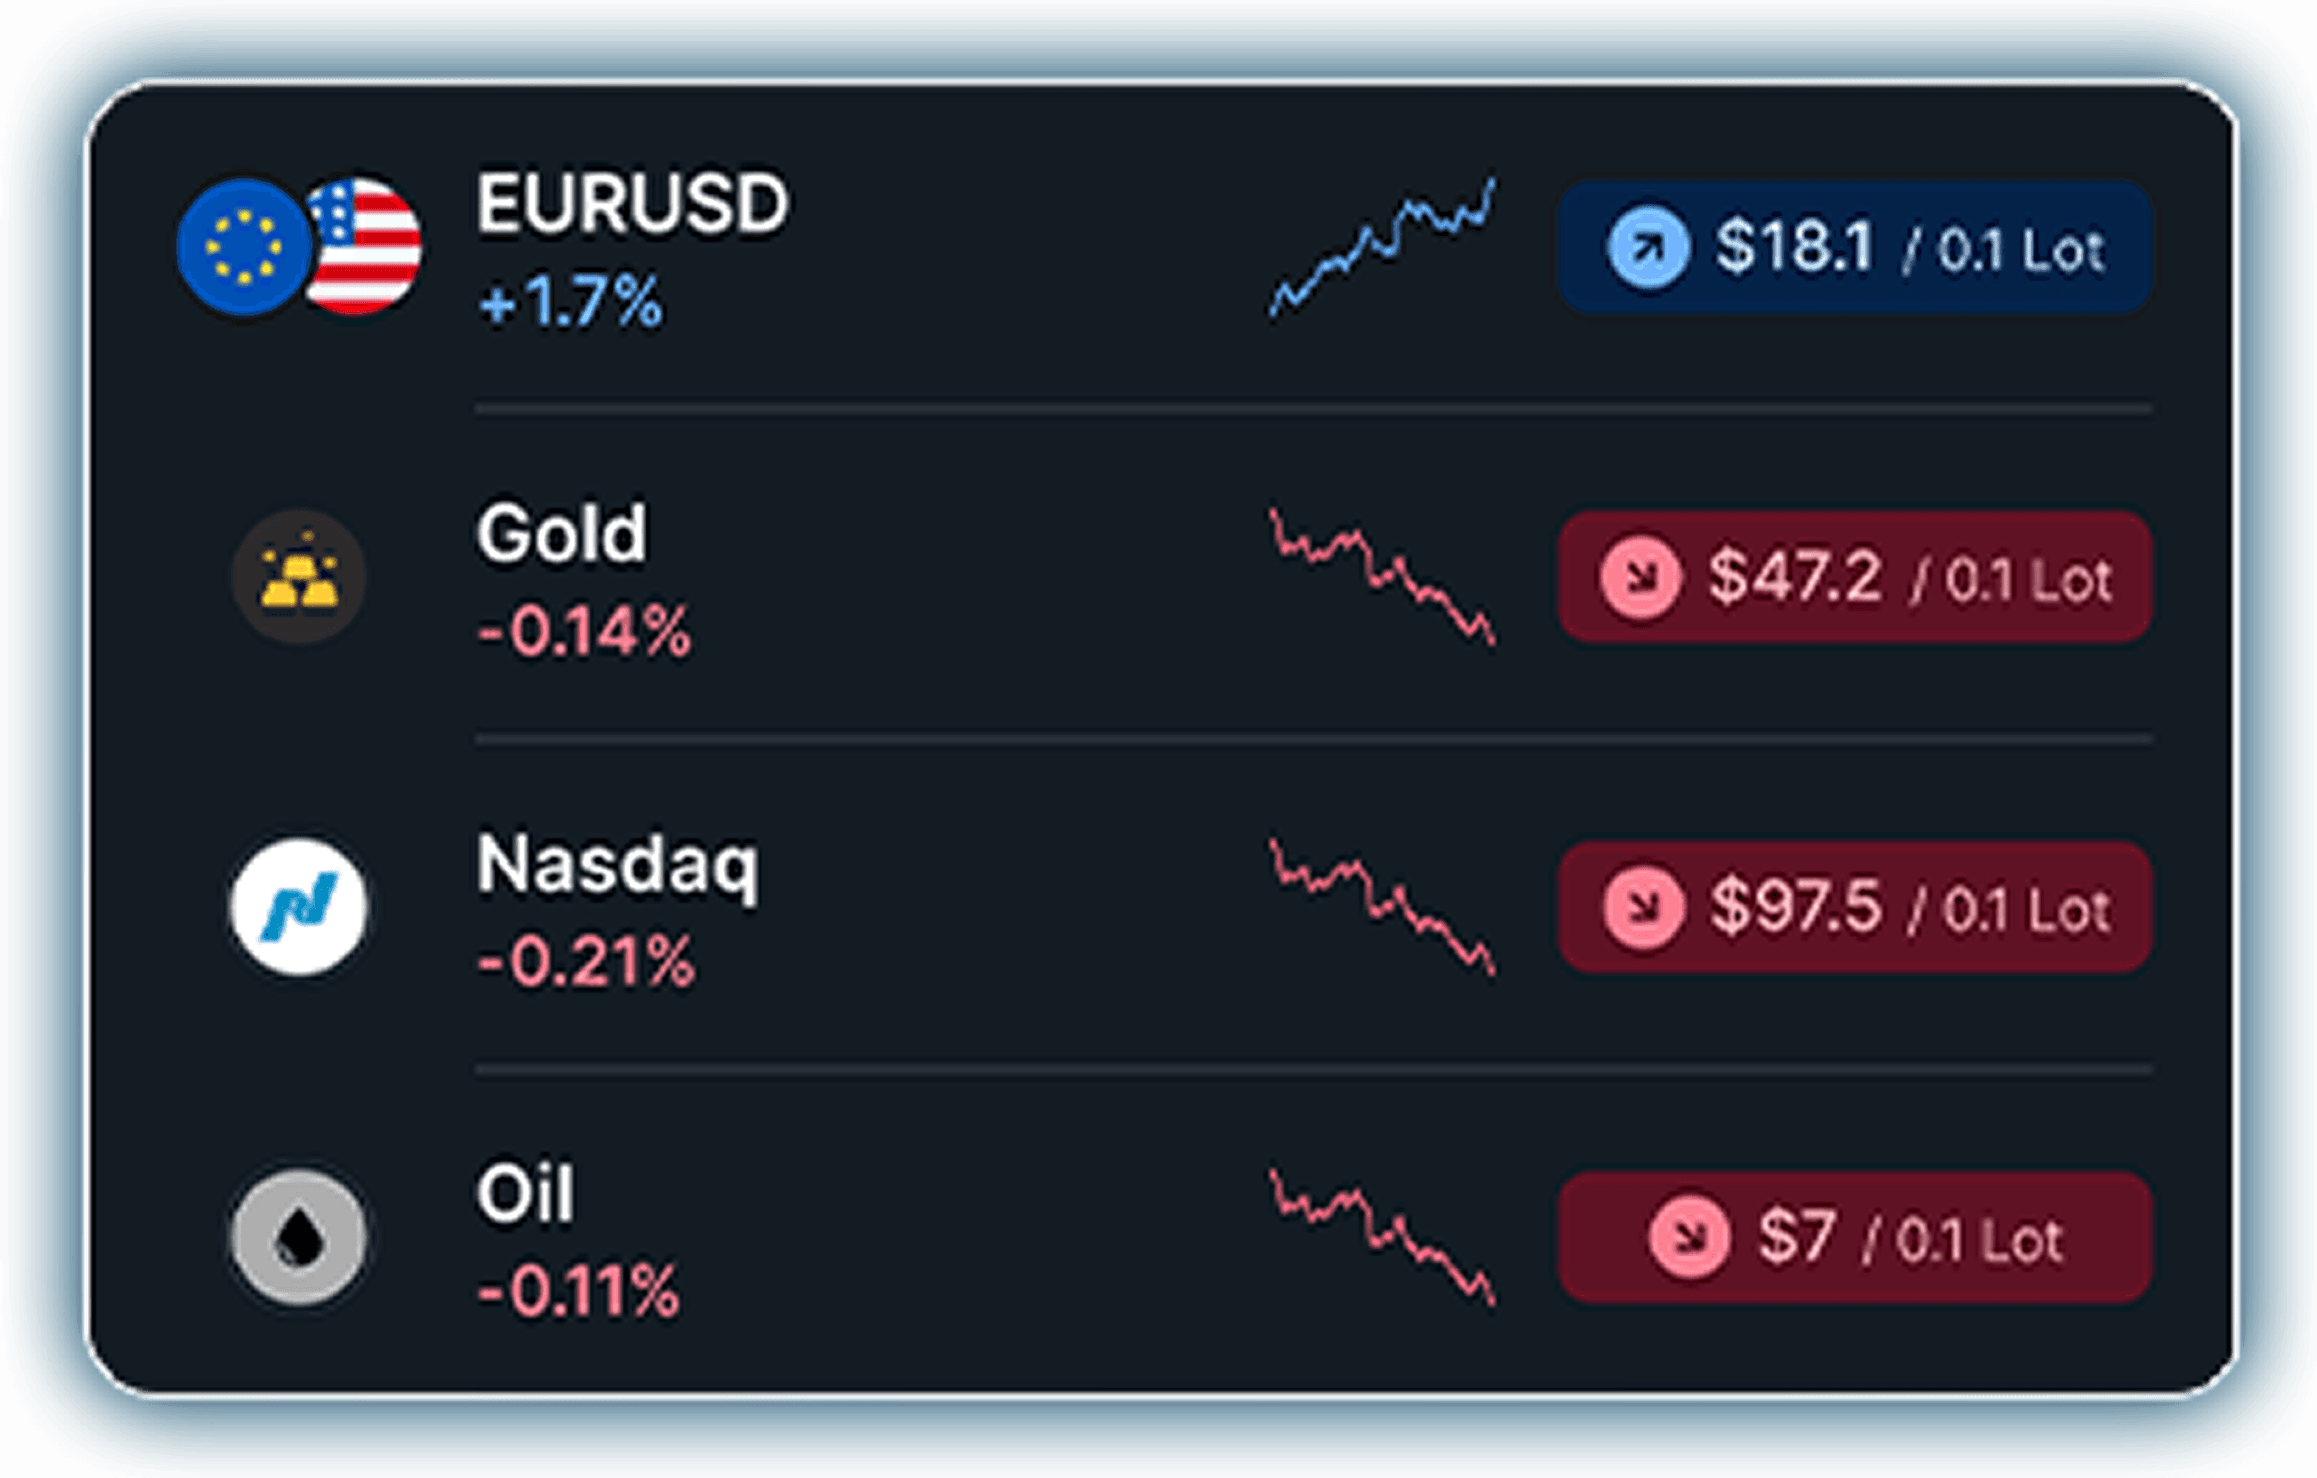Click the Nasdaq logo icon
This screenshot has width=2317, height=1478.
(x=298, y=907)
